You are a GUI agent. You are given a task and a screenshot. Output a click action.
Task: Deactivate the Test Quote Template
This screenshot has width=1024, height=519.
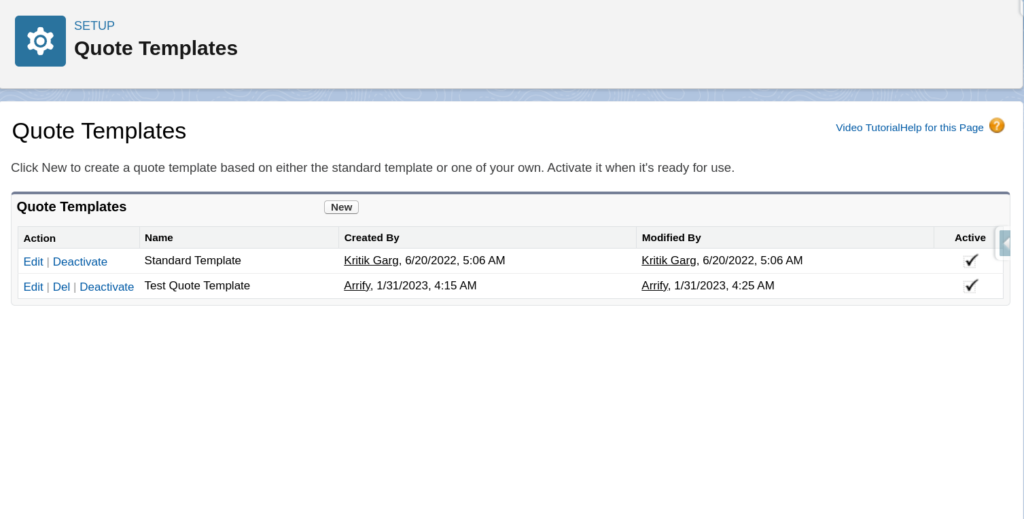[106, 286]
